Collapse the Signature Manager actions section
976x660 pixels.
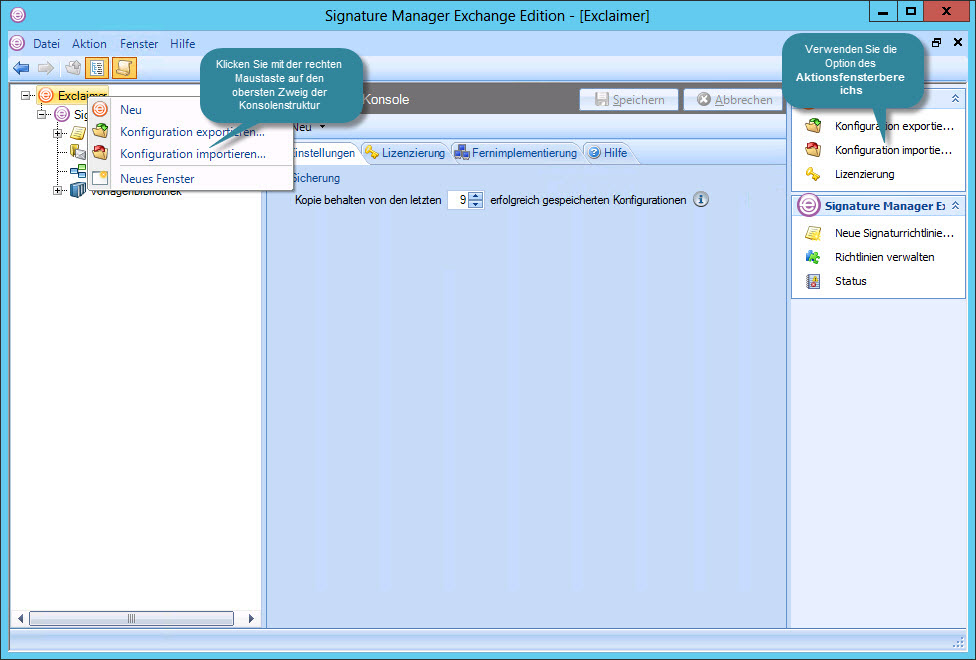tap(955, 205)
